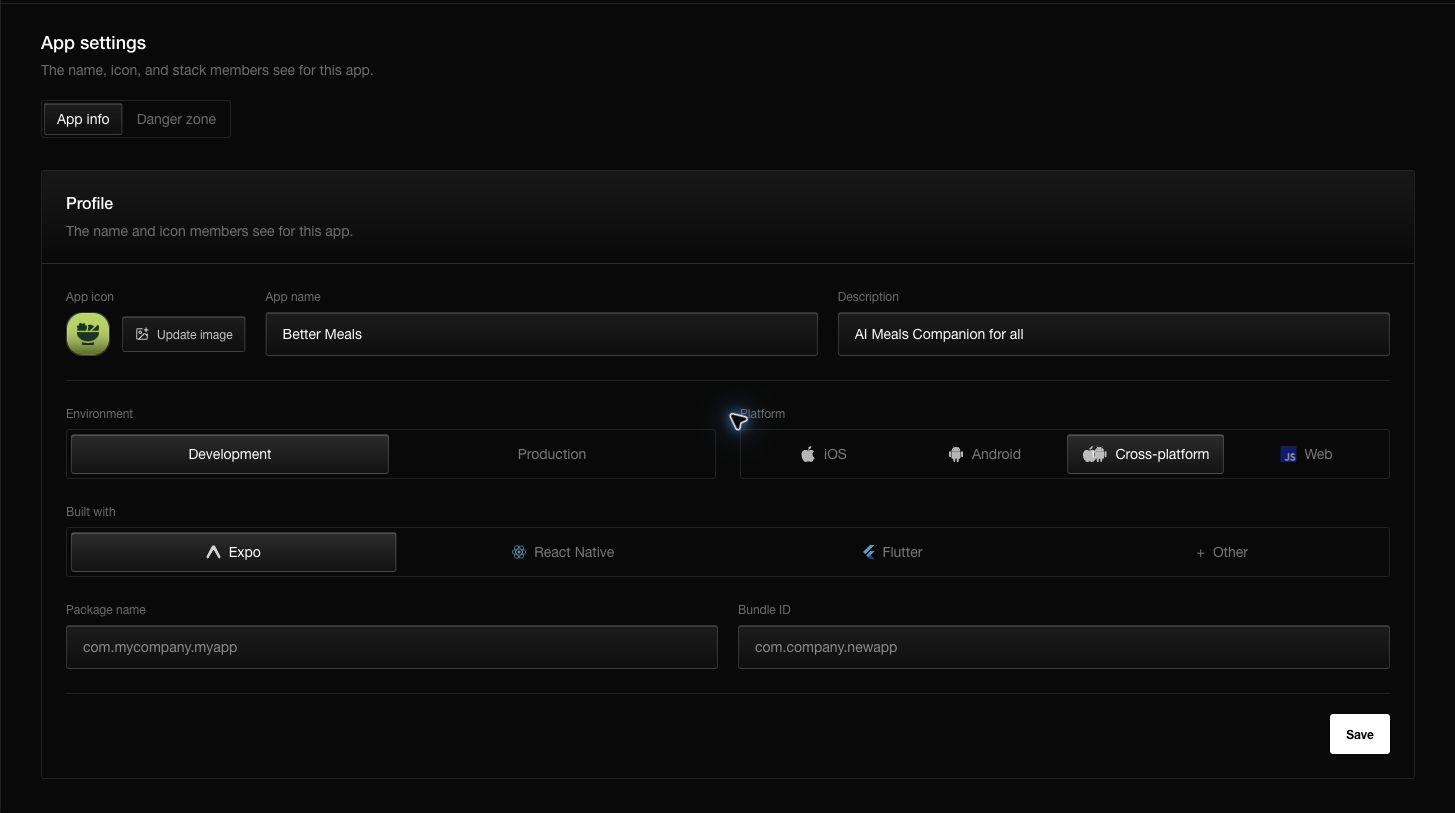The width and height of the screenshot is (1455, 813).
Task: Choose the Android platform option
Action: (x=985, y=454)
